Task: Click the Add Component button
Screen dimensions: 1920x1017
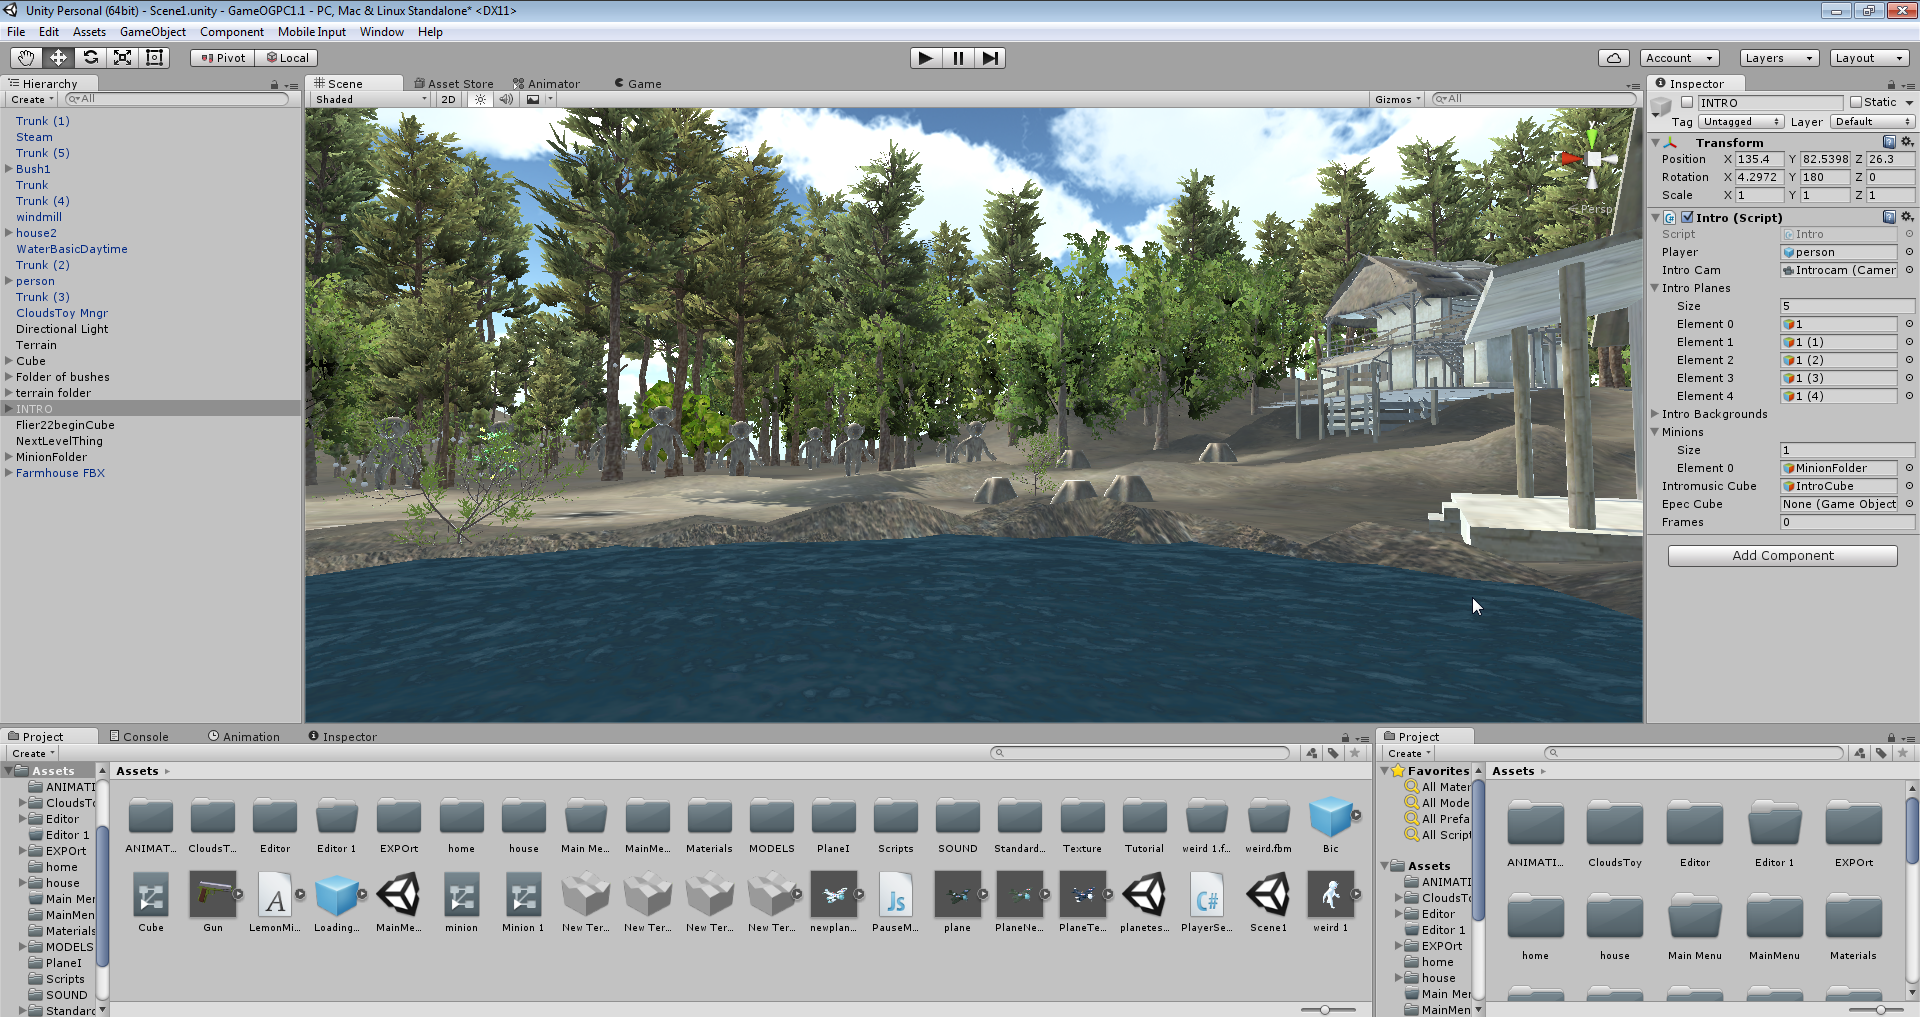Action: click(x=1782, y=556)
